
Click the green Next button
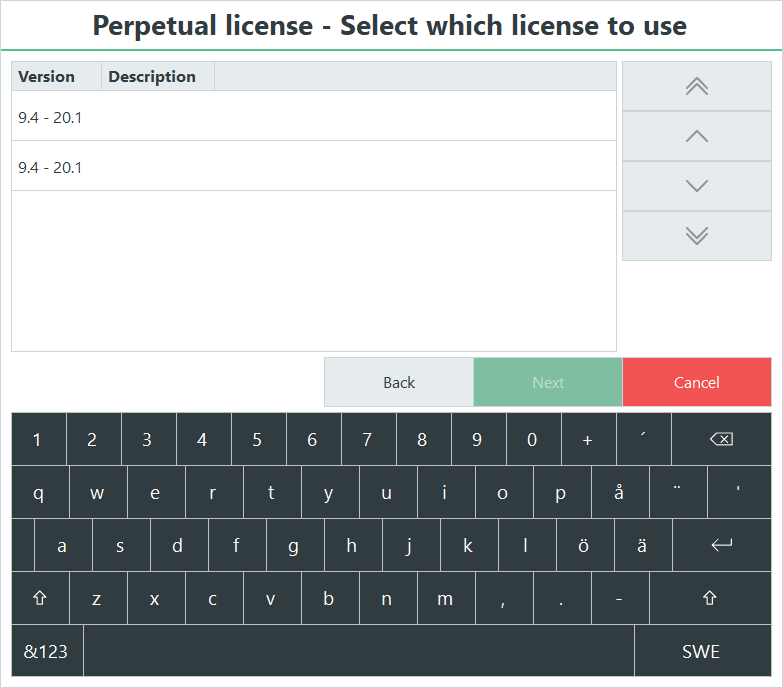click(548, 382)
